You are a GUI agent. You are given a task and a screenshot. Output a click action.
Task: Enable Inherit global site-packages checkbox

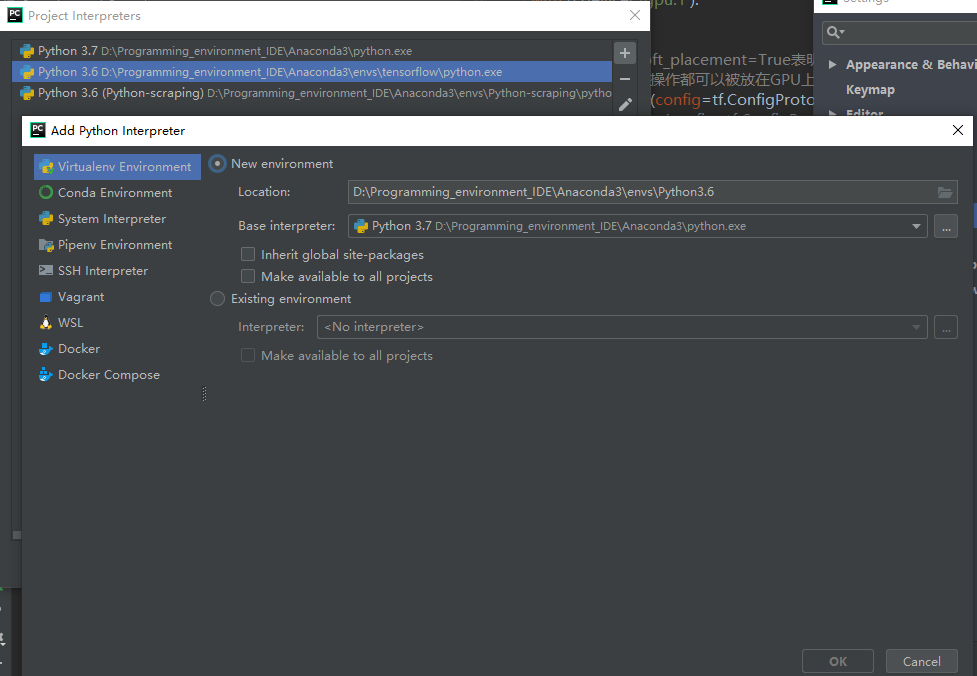tap(248, 255)
